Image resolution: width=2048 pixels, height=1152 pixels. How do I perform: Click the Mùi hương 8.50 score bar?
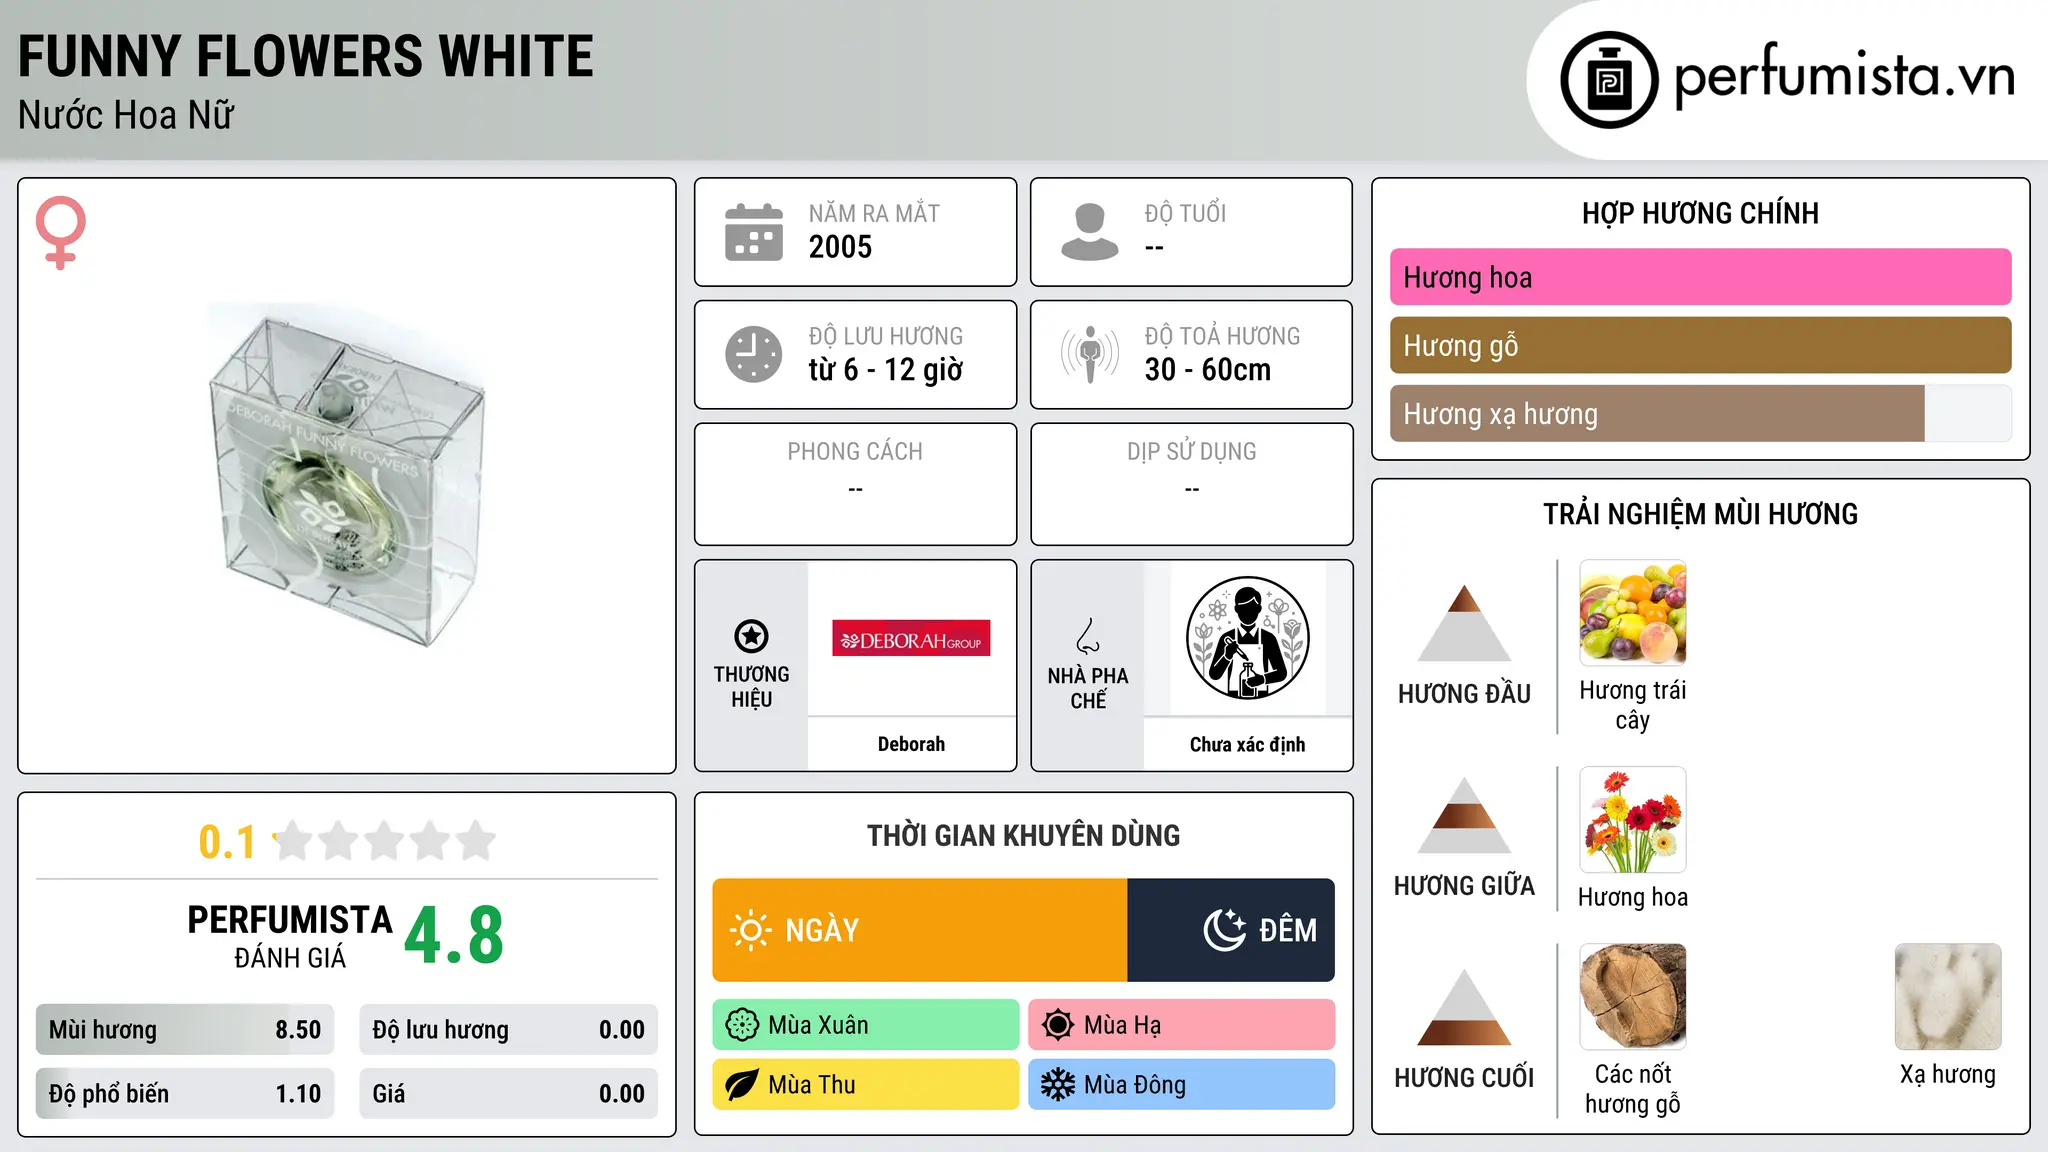185,1030
